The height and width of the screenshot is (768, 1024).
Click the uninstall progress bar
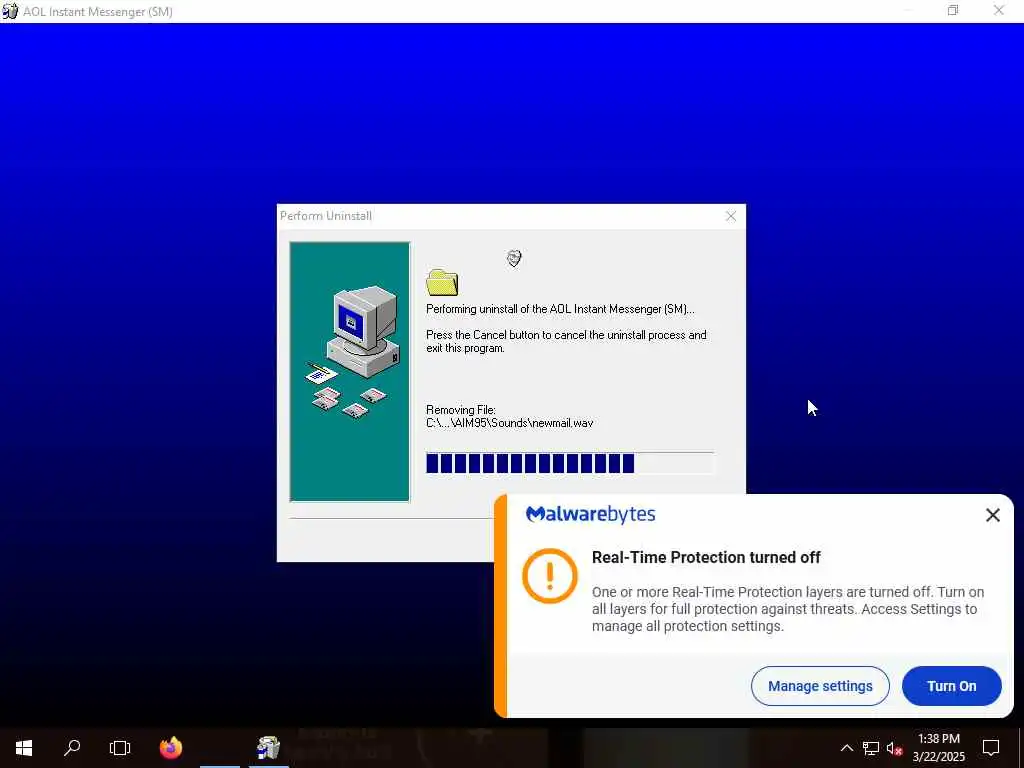coord(569,463)
